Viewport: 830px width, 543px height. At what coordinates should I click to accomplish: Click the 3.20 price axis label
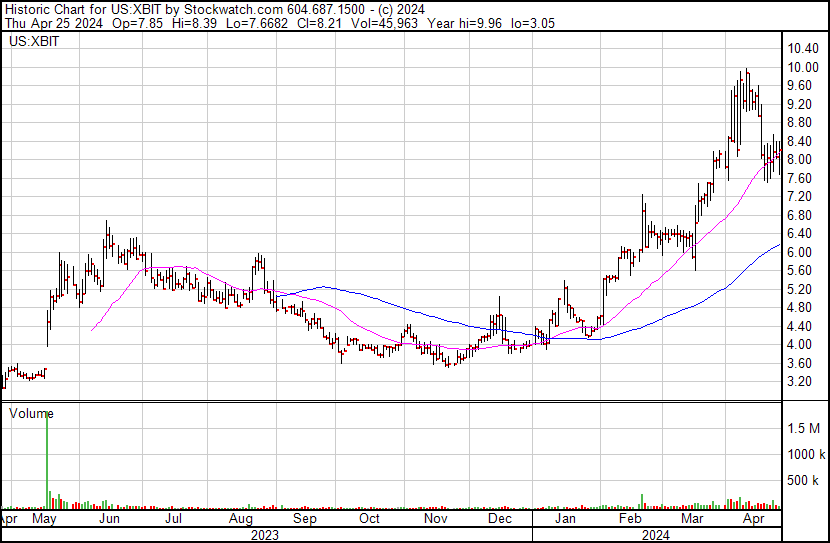(x=800, y=381)
